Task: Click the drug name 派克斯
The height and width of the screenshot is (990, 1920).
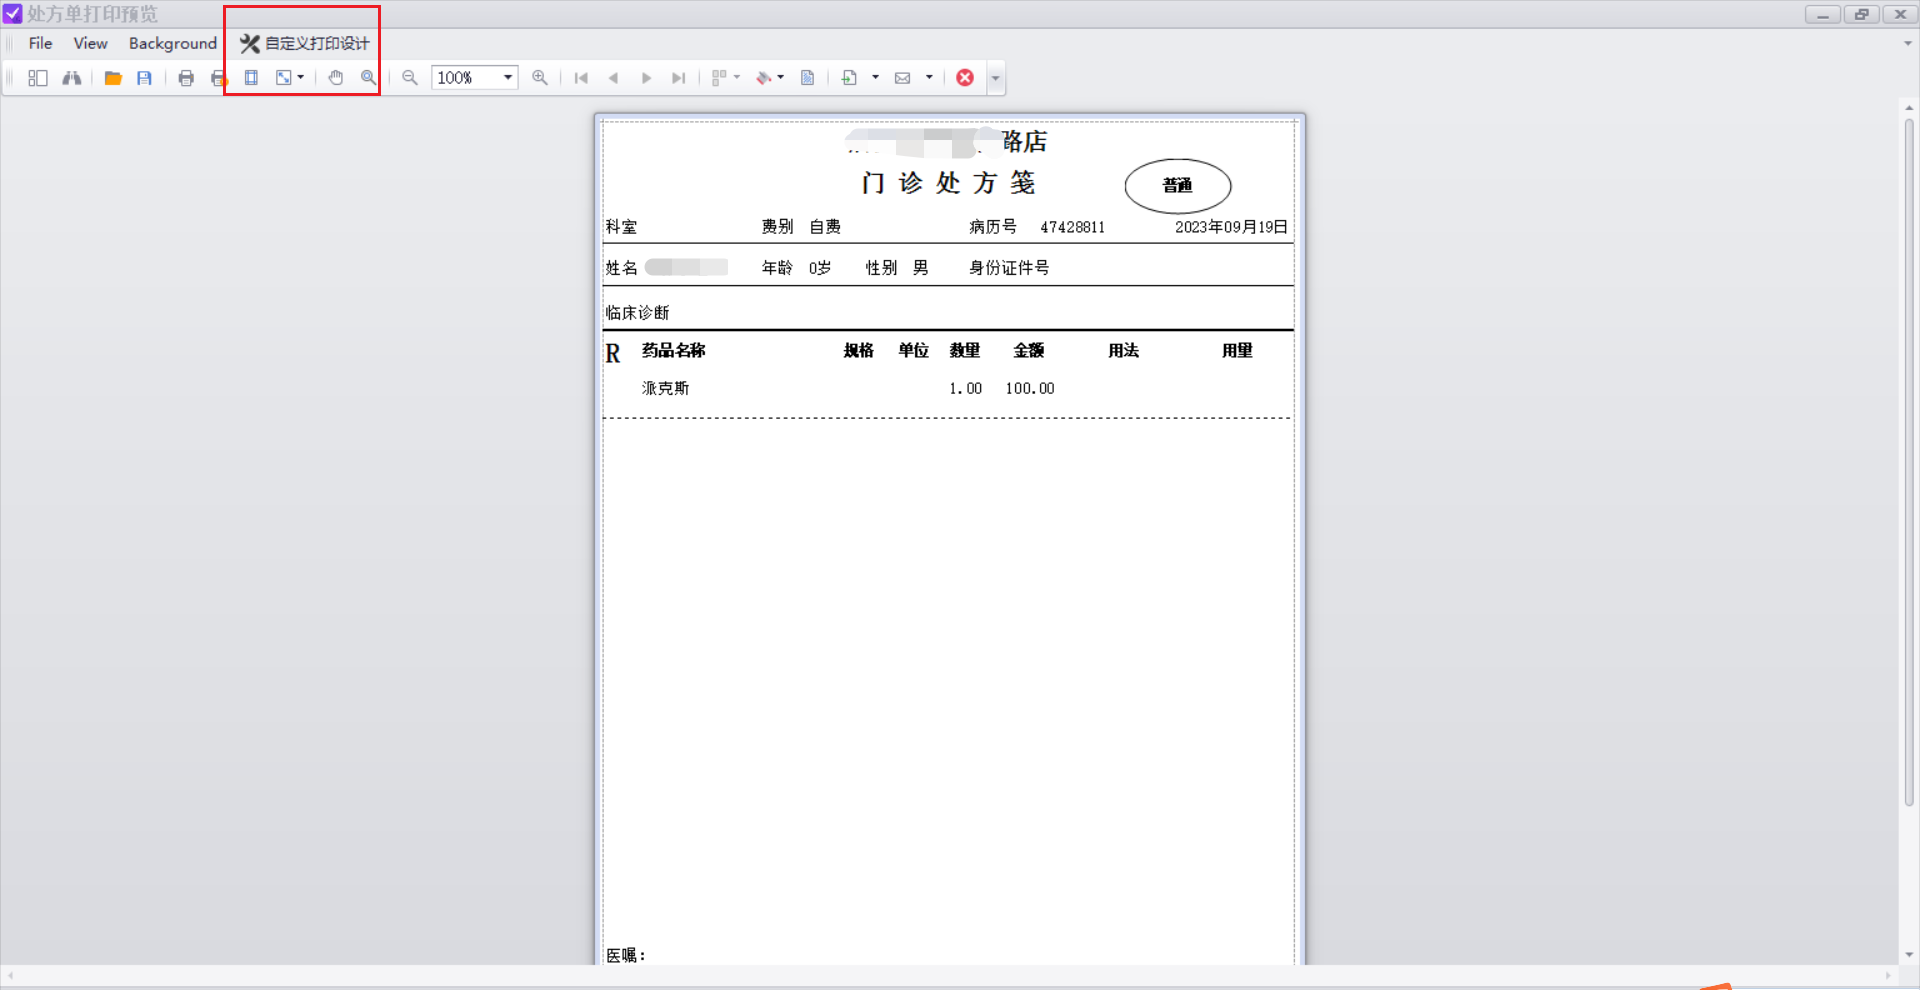Action: (665, 388)
